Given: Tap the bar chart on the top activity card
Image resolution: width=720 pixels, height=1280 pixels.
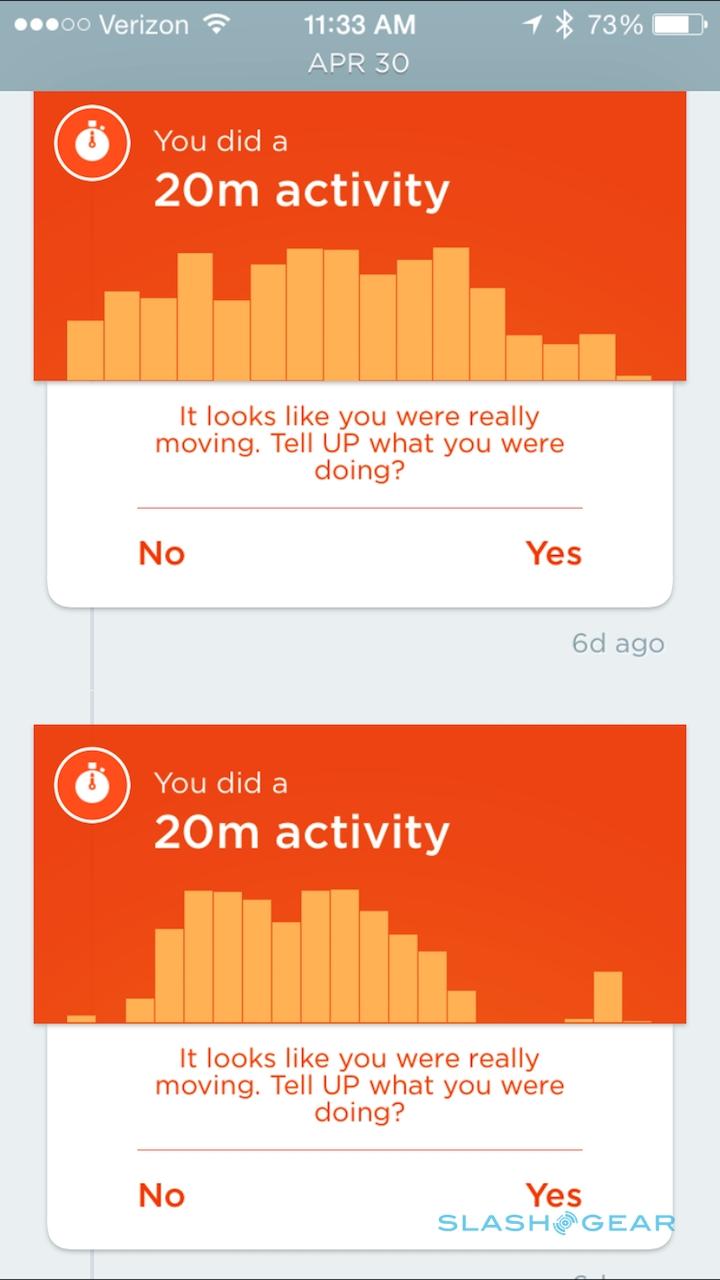Looking at the screenshot, I should [359, 315].
